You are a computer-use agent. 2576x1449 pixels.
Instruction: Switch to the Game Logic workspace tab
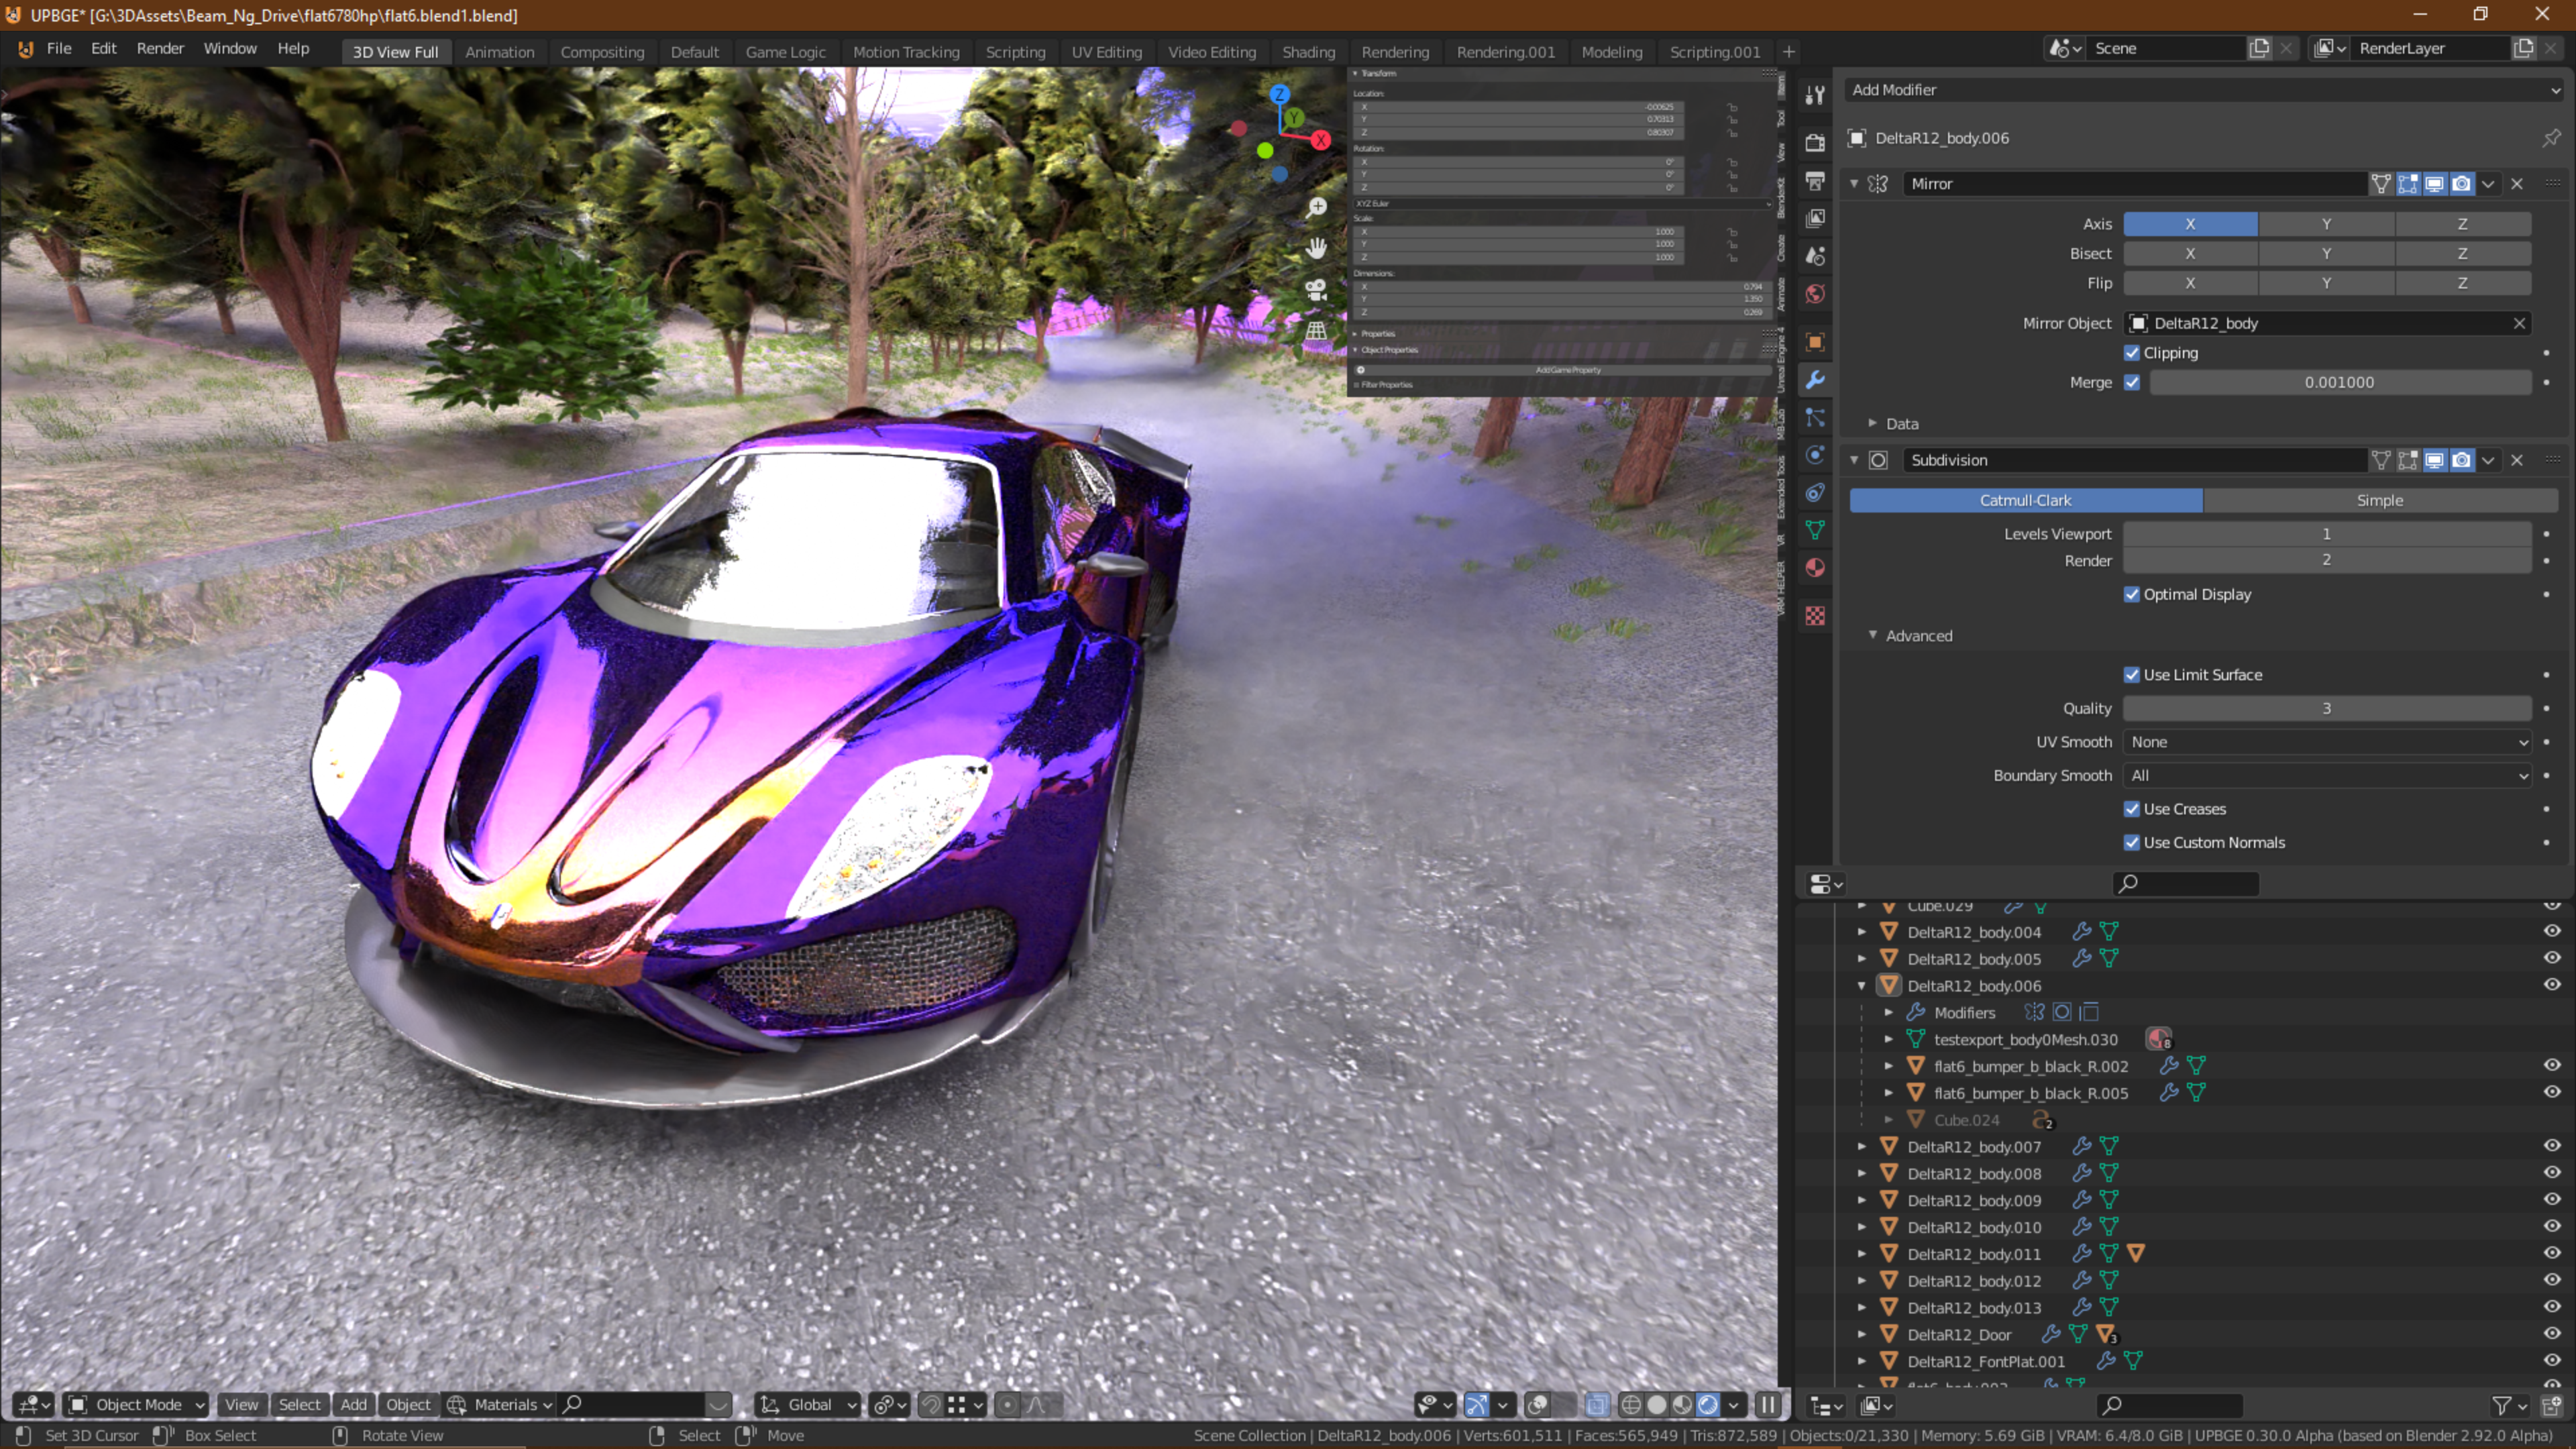tap(785, 52)
